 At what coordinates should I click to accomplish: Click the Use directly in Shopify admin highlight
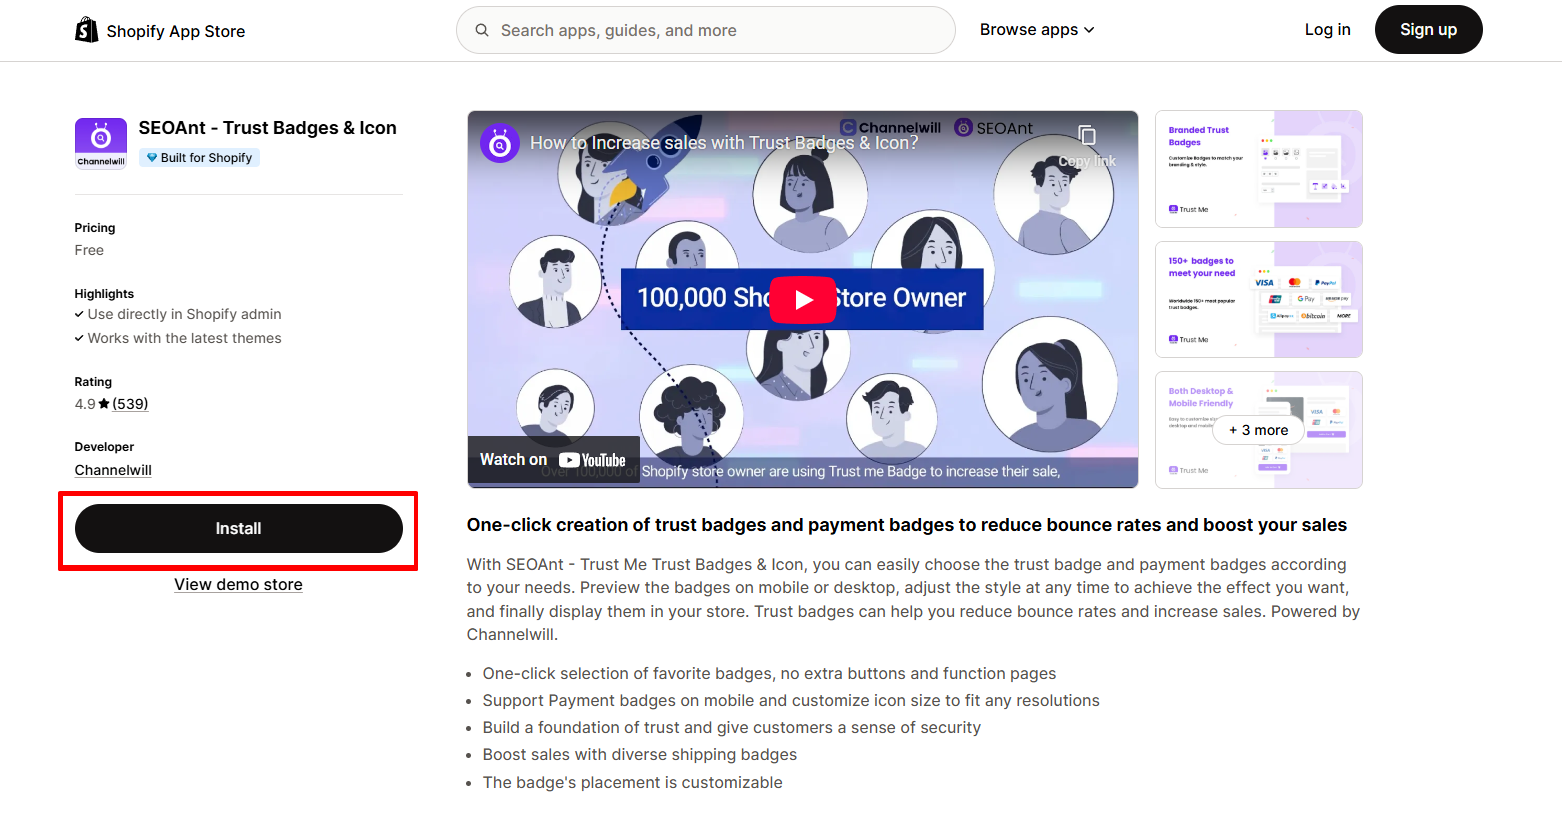184,314
